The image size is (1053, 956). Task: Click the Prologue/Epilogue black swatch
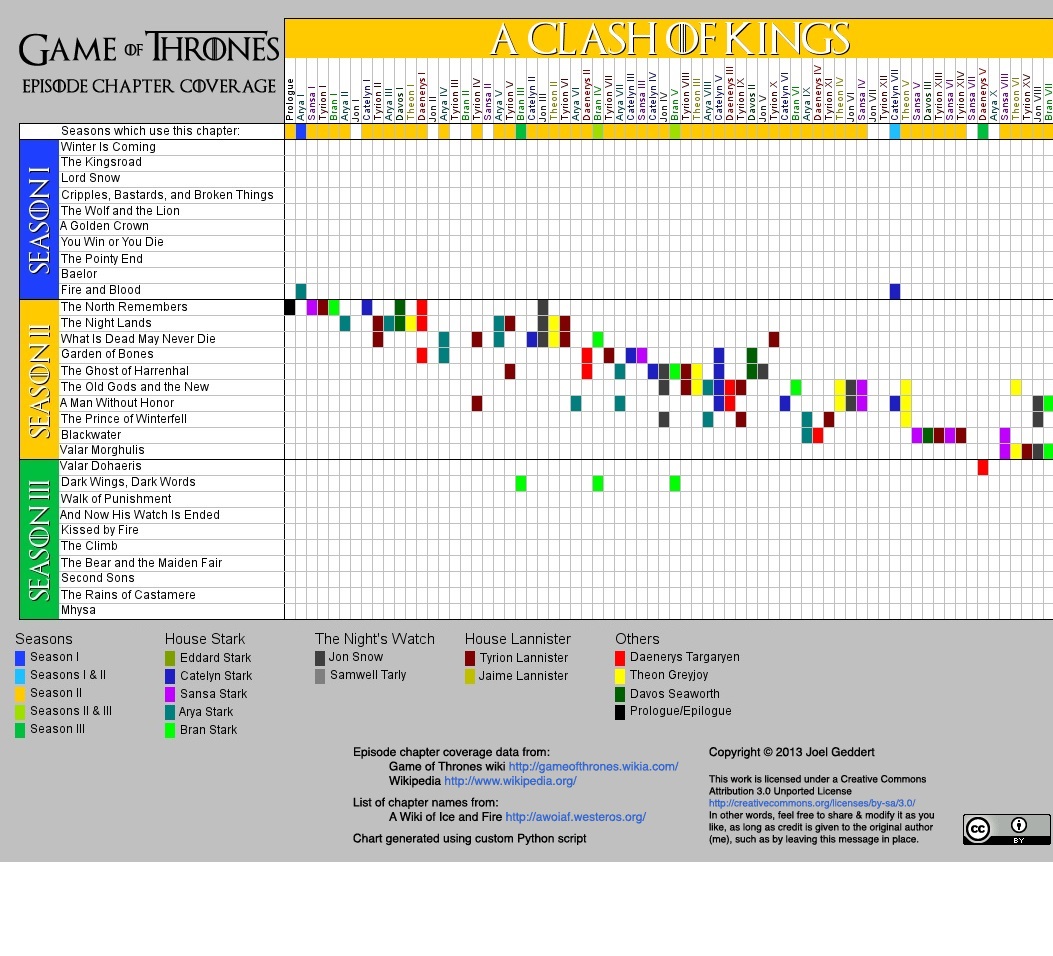[620, 712]
